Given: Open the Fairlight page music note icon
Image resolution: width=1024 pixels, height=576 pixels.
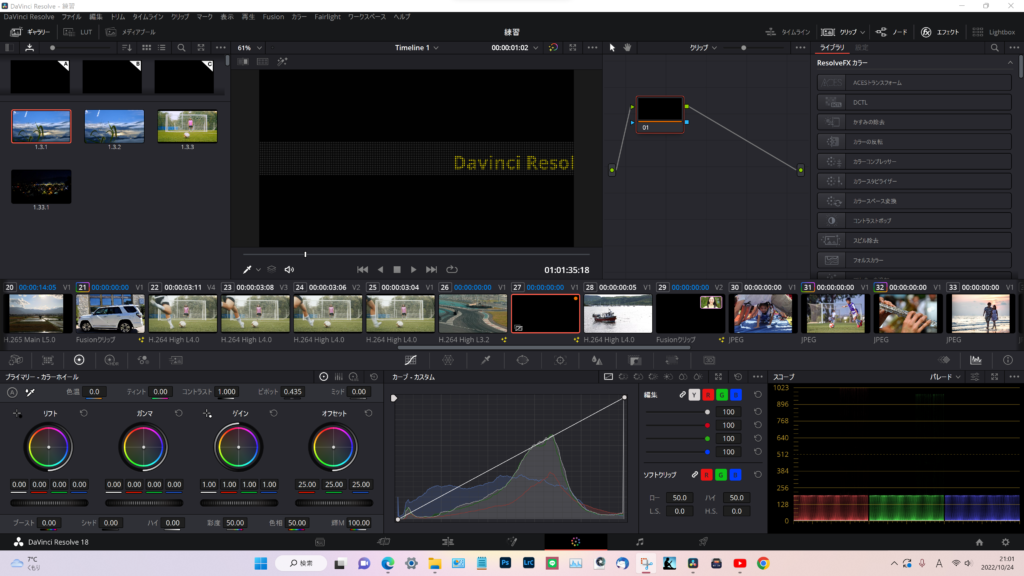Looking at the screenshot, I should tap(639, 542).
